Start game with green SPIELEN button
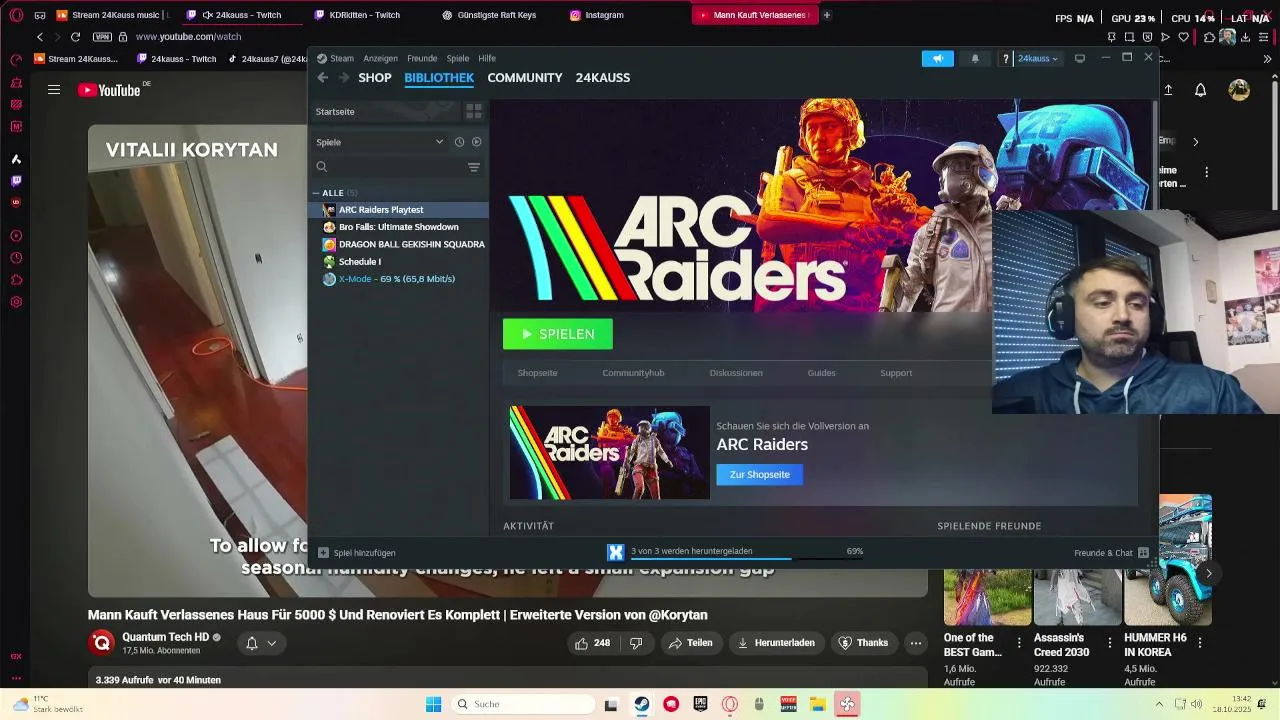1280x720 pixels. tap(558, 334)
